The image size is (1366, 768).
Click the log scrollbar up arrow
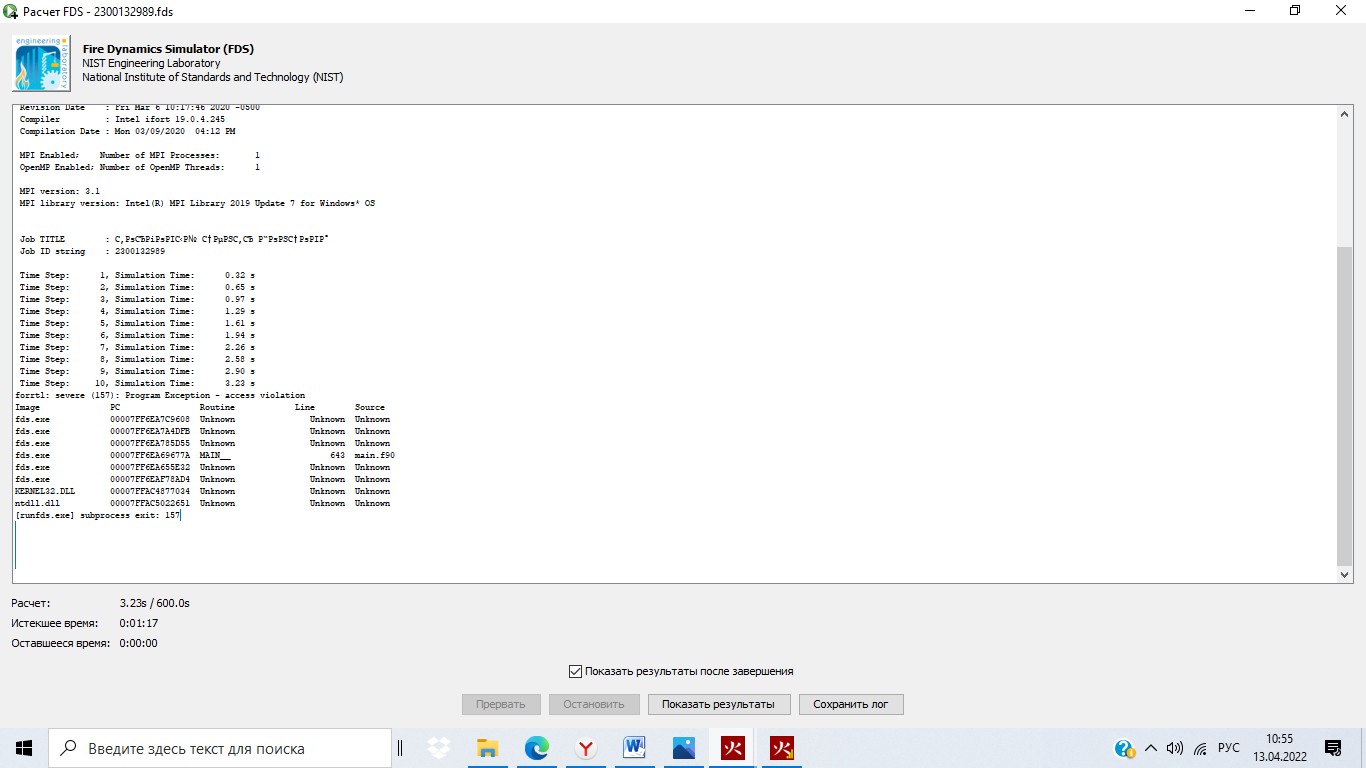[1345, 115]
